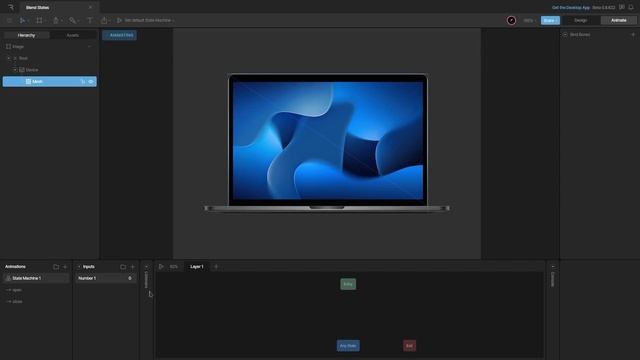
Task: Click the Artboard label above the canvas
Action: click(120, 35)
